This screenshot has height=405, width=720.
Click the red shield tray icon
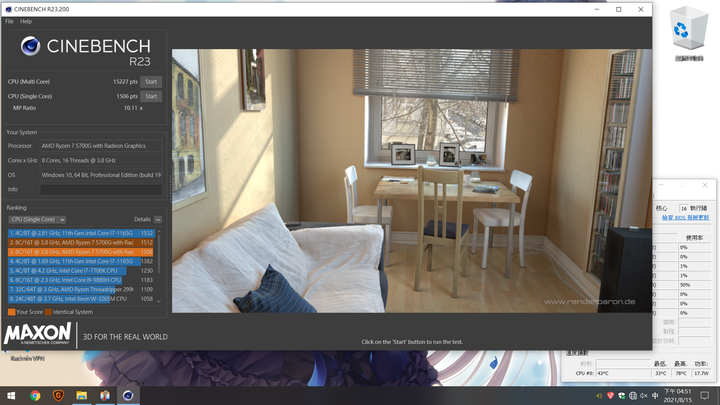pyautogui.click(x=610, y=395)
